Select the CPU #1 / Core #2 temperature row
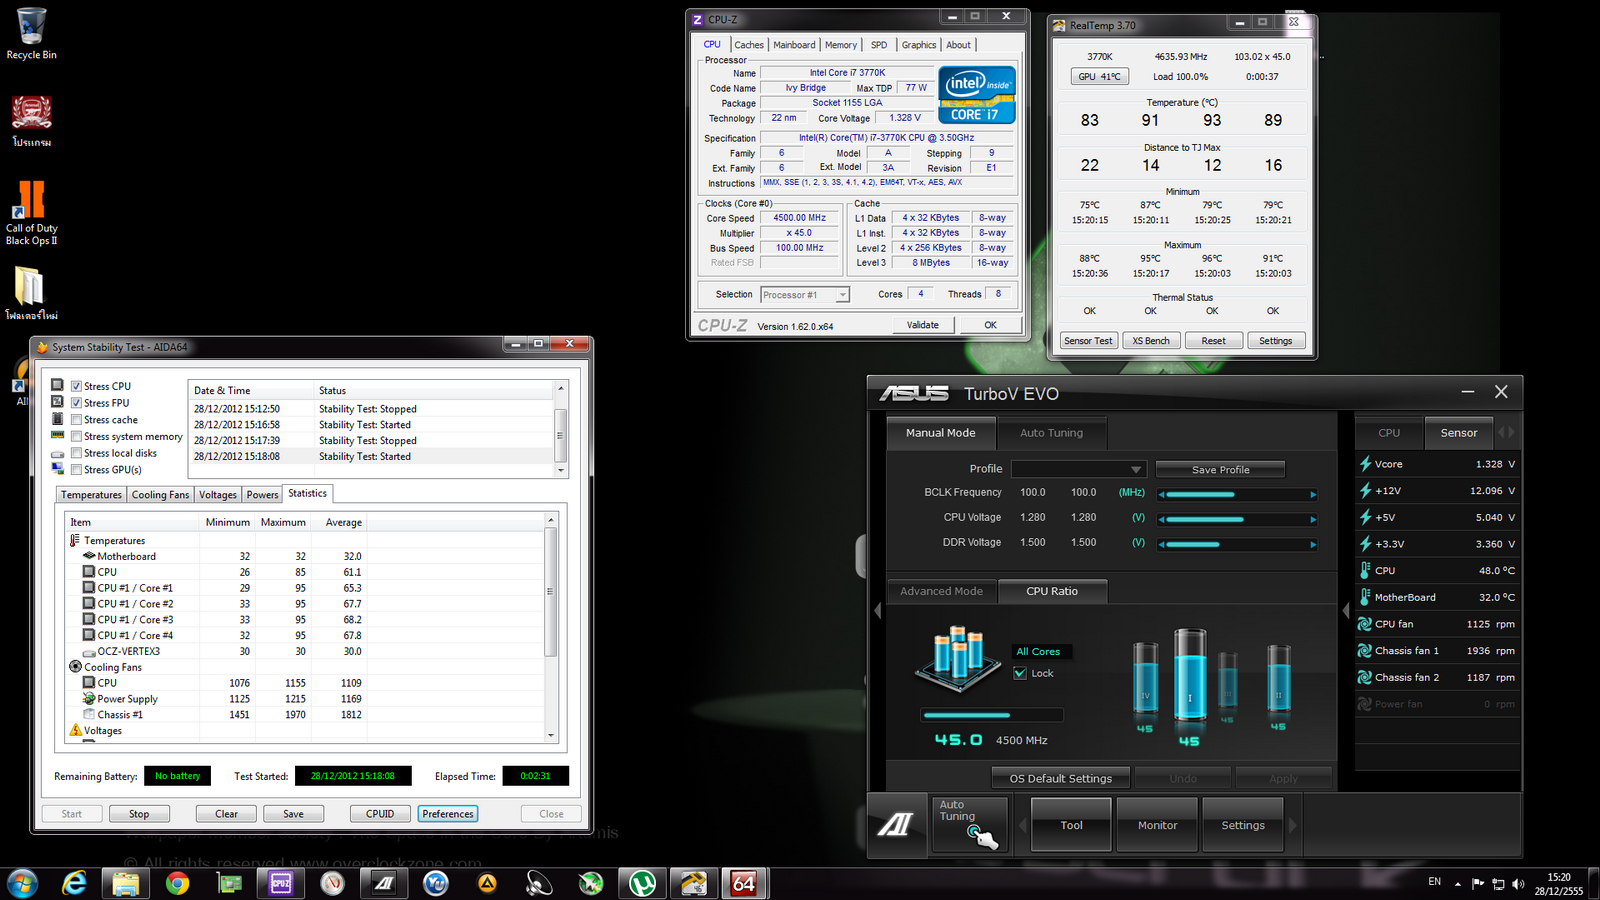 (135, 604)
